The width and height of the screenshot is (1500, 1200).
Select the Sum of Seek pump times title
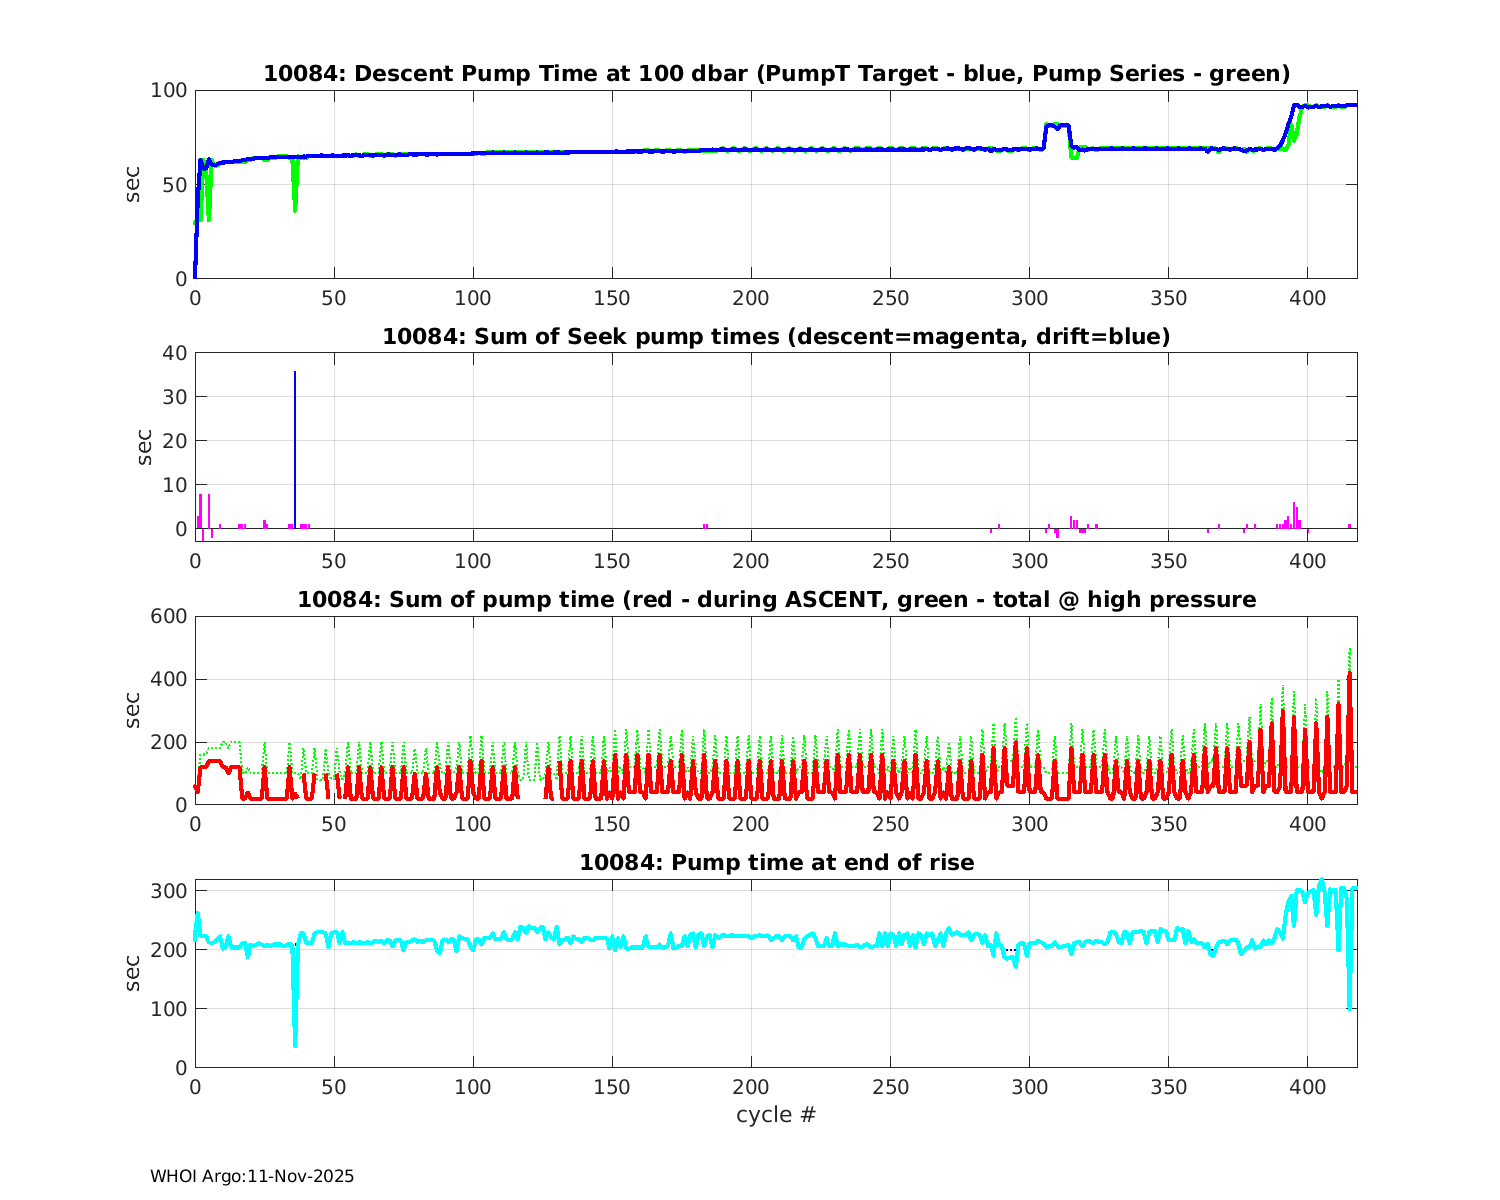(776, 337)
